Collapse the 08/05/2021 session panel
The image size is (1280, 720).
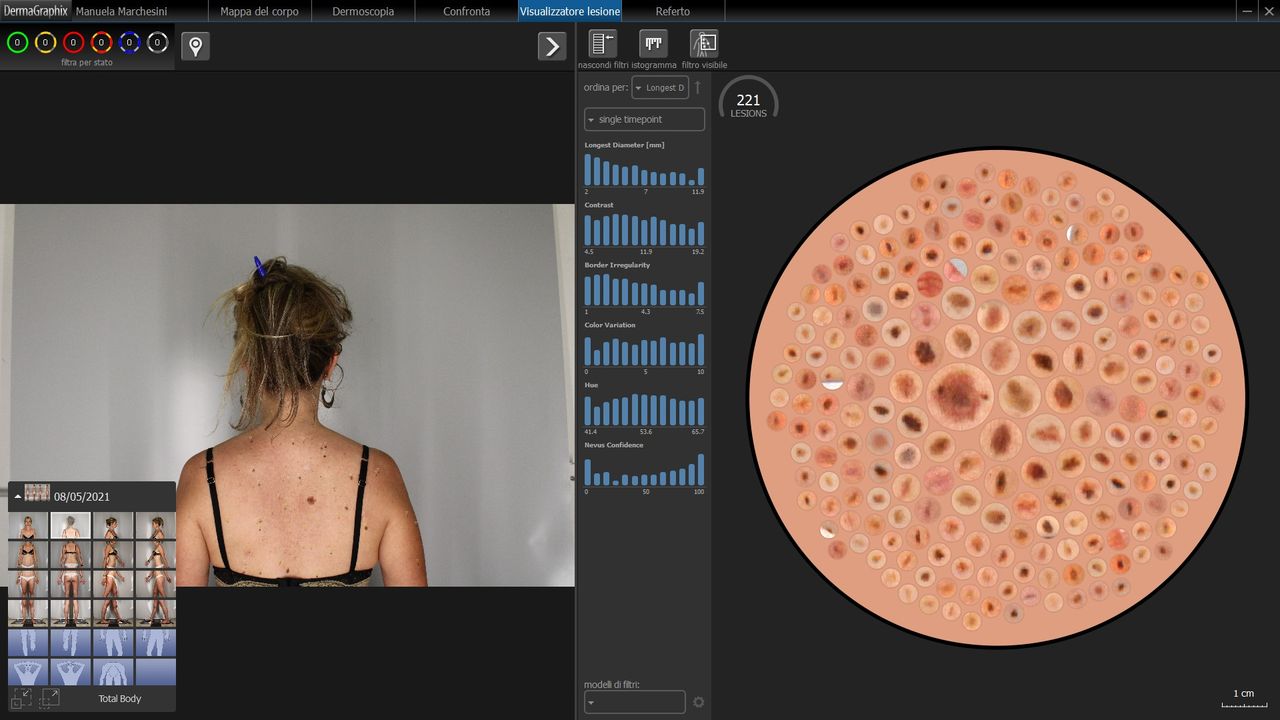18,496
